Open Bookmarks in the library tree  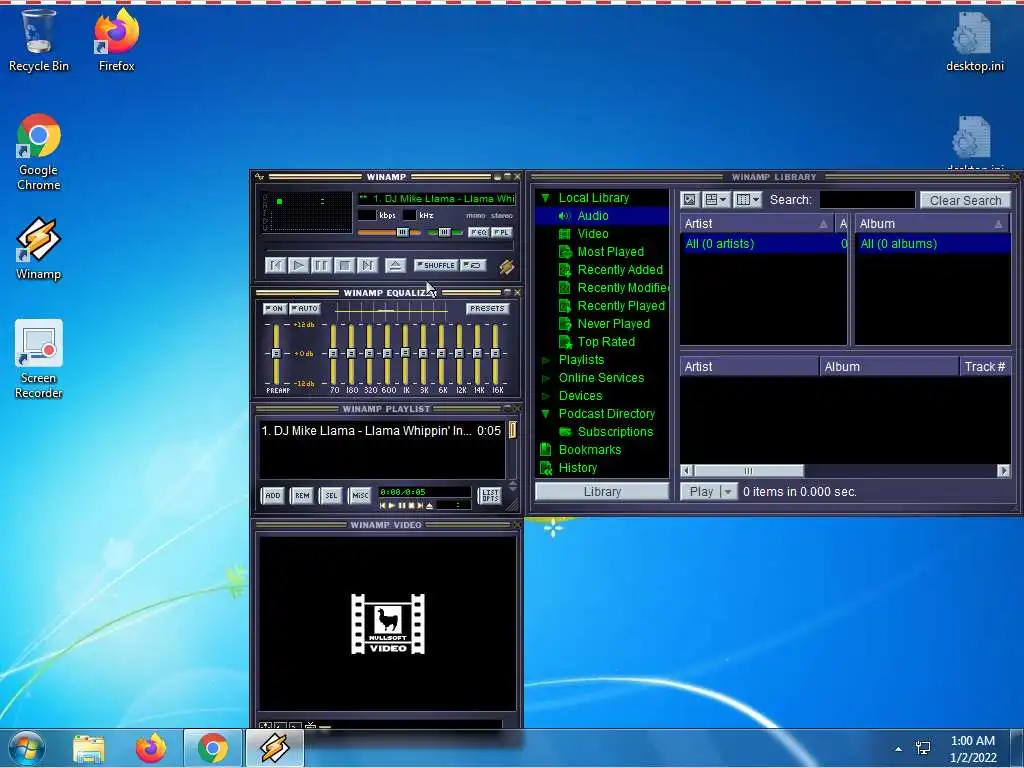[589, 450]
